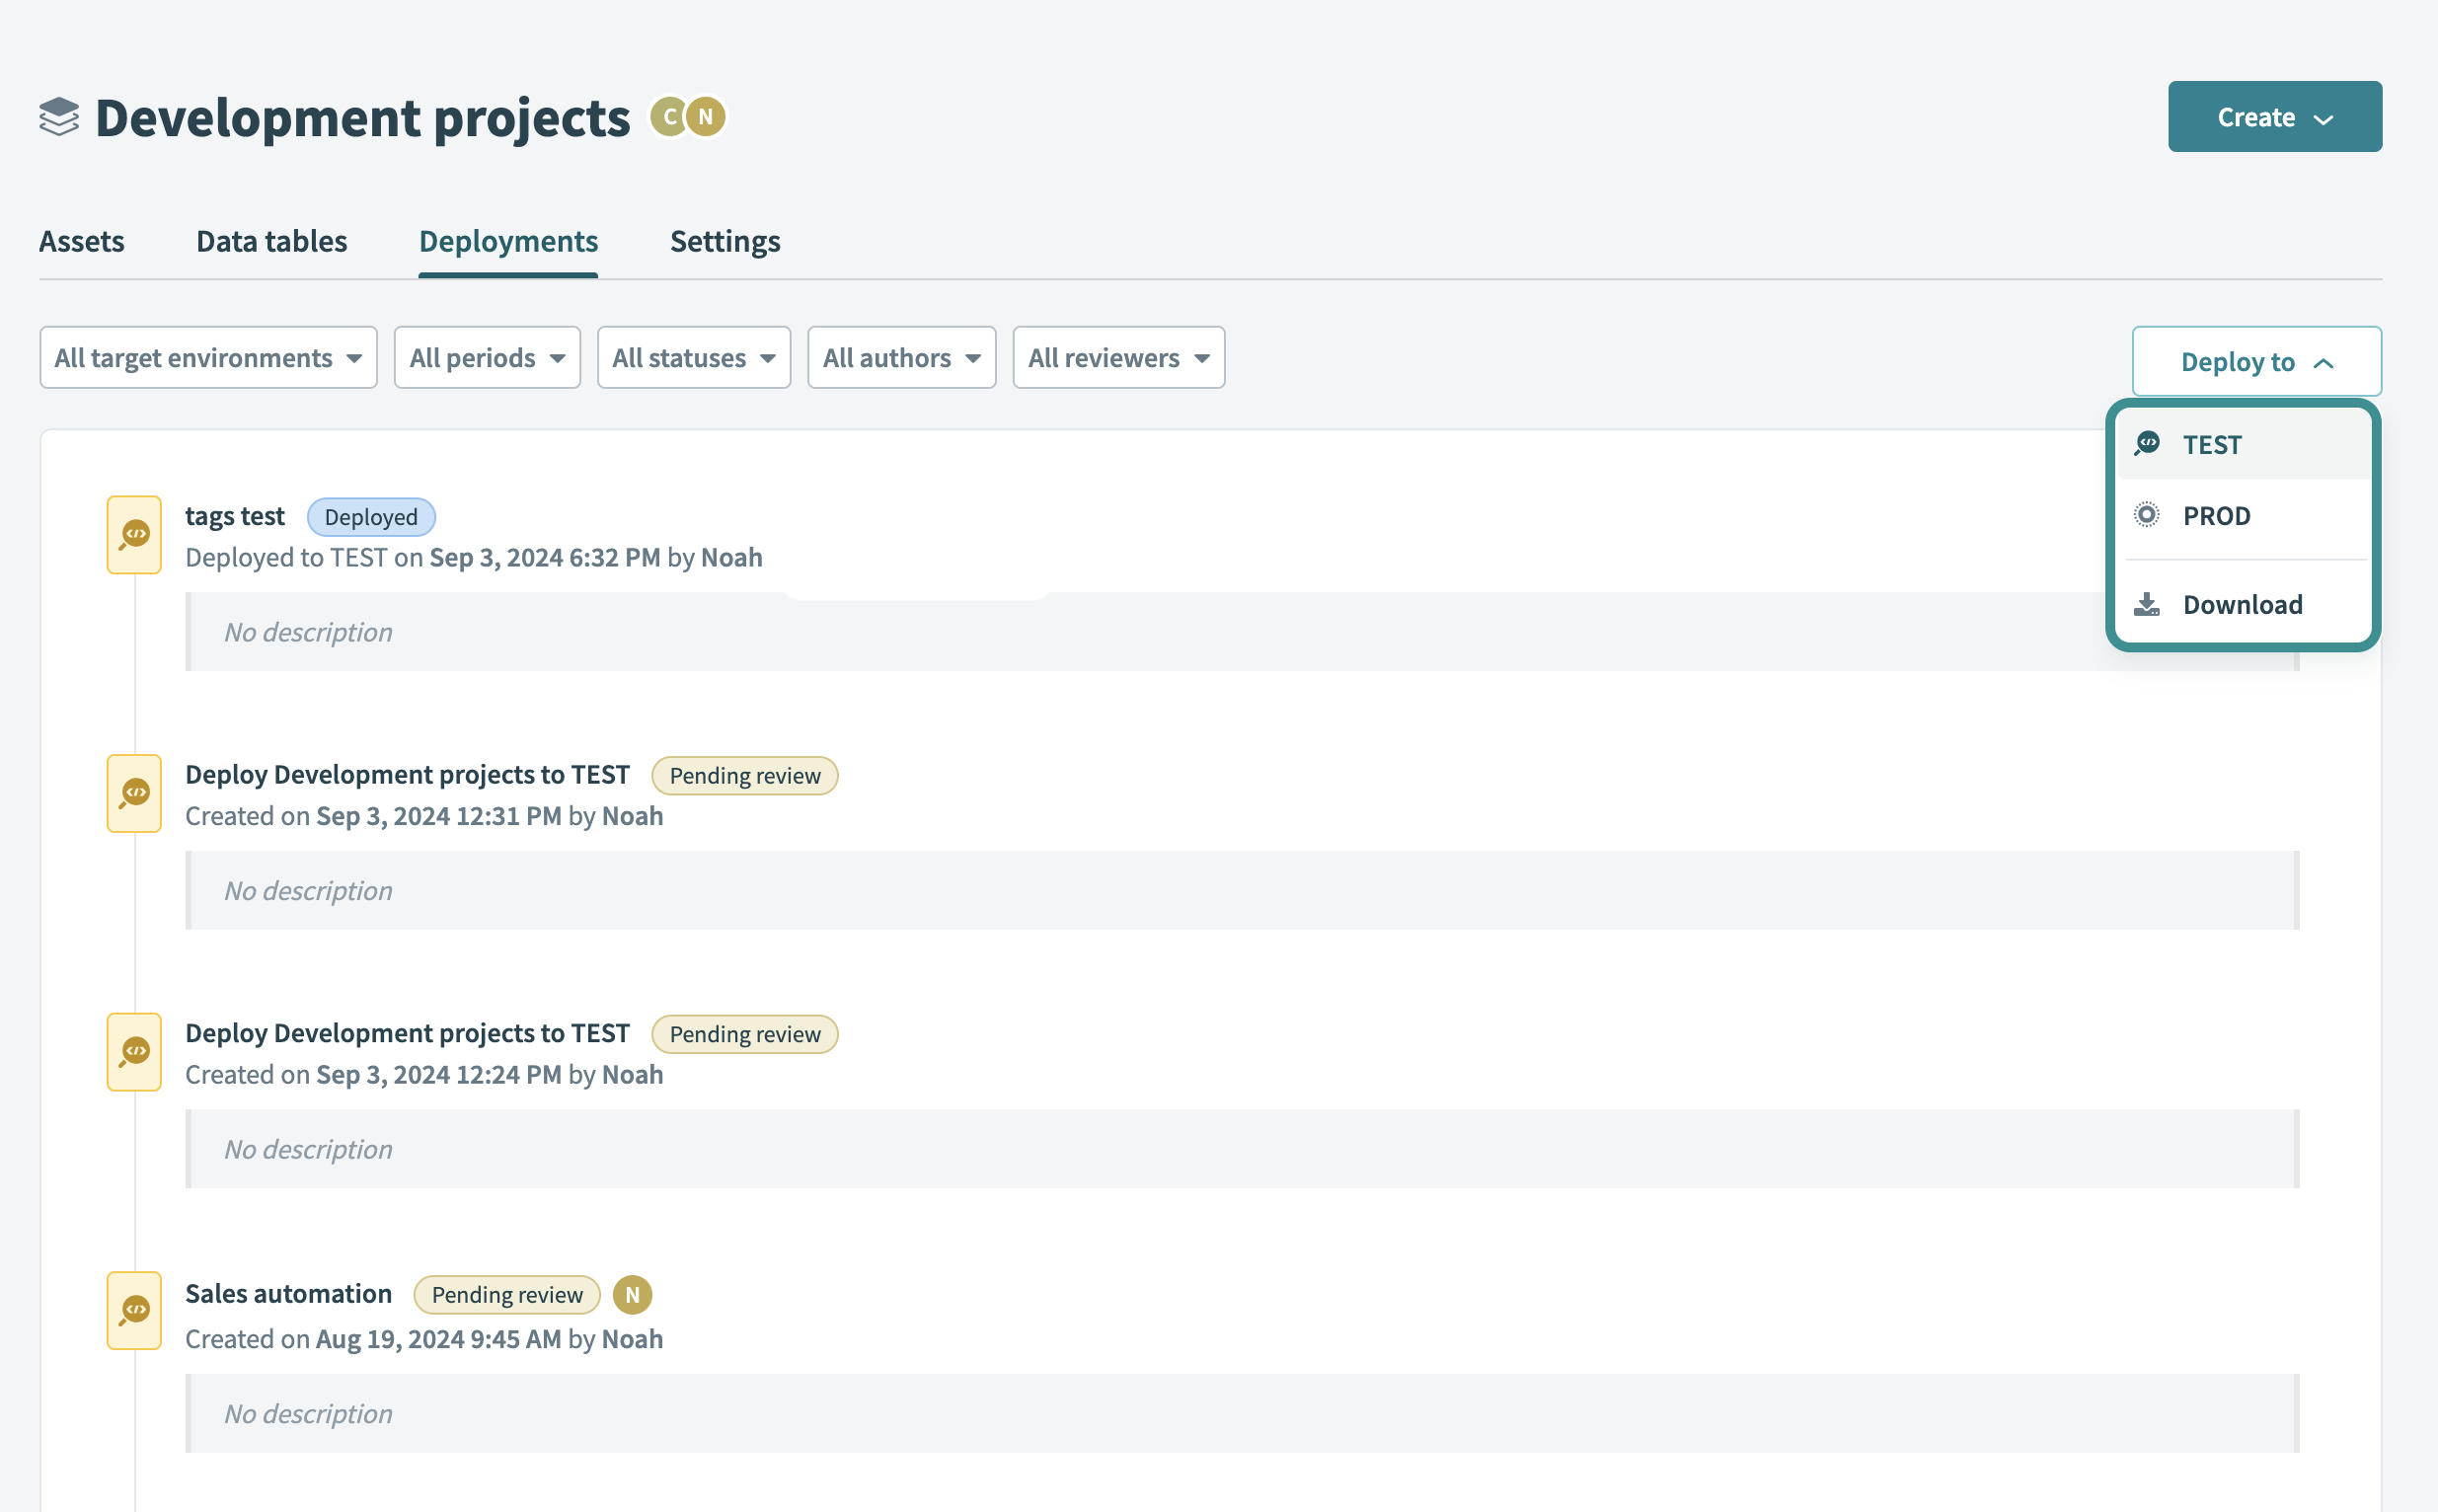Click the Deploy to button

2257,360
